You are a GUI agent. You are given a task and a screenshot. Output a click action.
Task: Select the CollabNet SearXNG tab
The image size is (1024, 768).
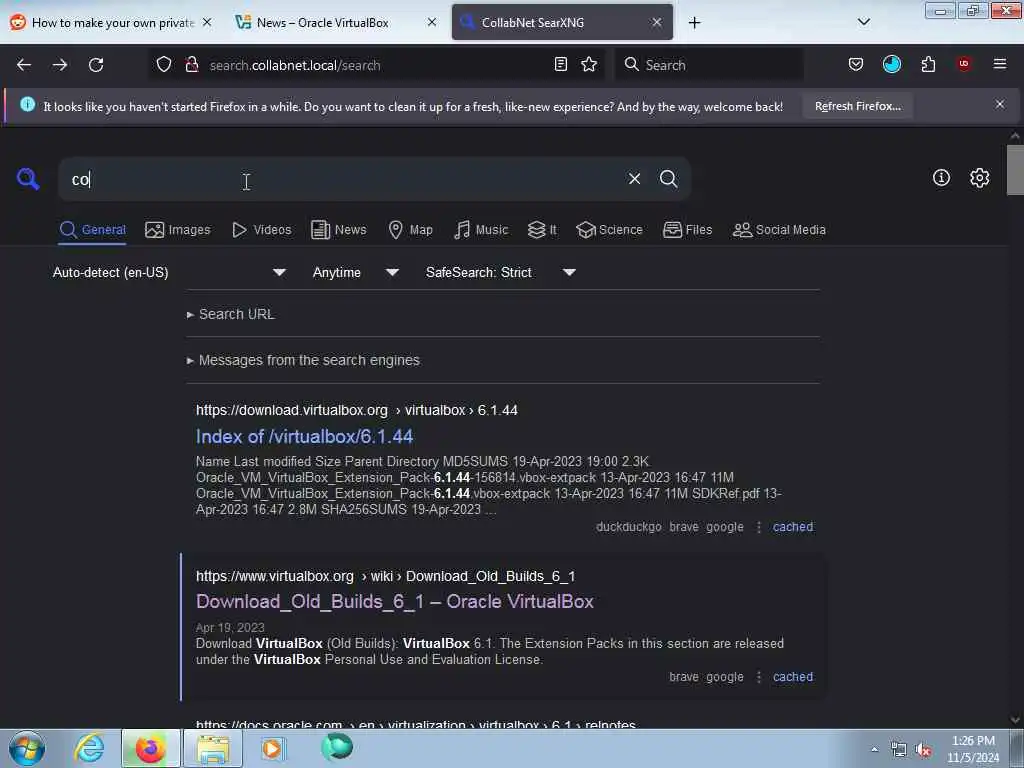pyautogui.click(x=562, y=22)
